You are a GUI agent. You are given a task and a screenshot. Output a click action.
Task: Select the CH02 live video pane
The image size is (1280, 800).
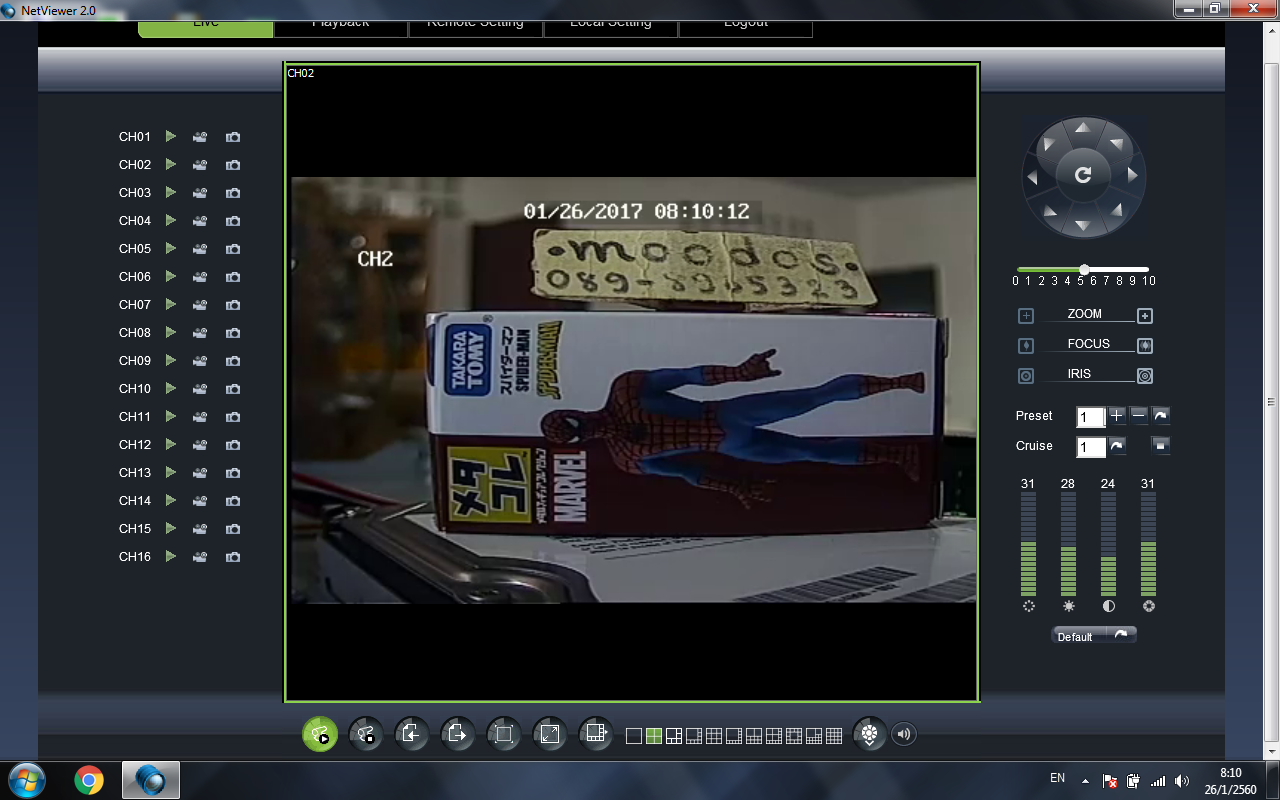(x=632, y=382)
